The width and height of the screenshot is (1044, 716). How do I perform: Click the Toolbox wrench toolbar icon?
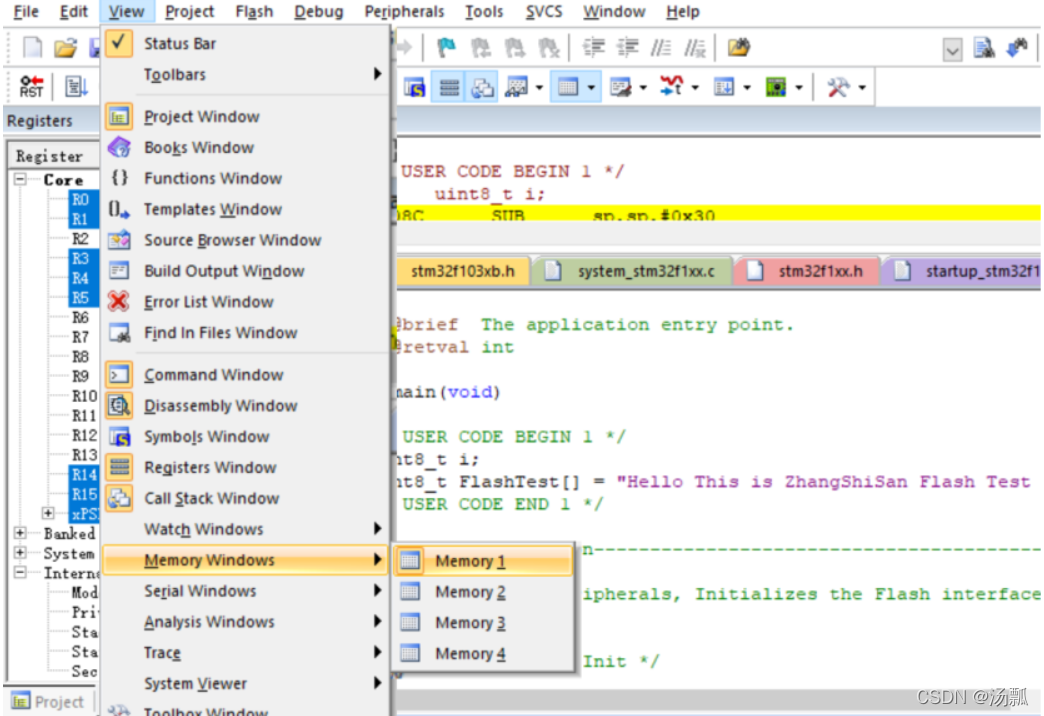pyautogui.click(x=838, y=87)
